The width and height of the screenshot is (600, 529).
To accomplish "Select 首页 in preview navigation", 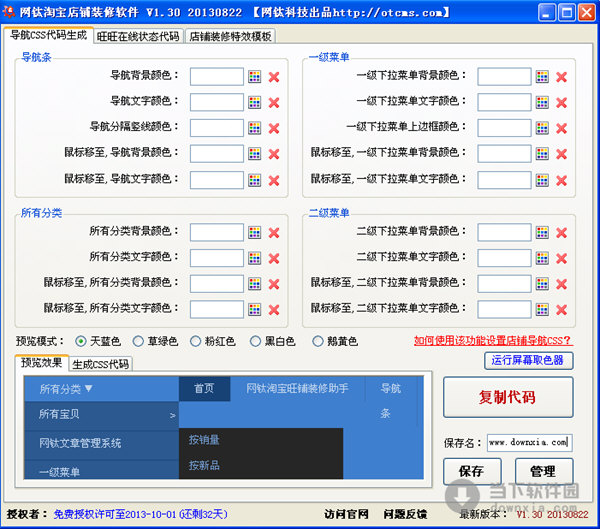I will 204,389.
